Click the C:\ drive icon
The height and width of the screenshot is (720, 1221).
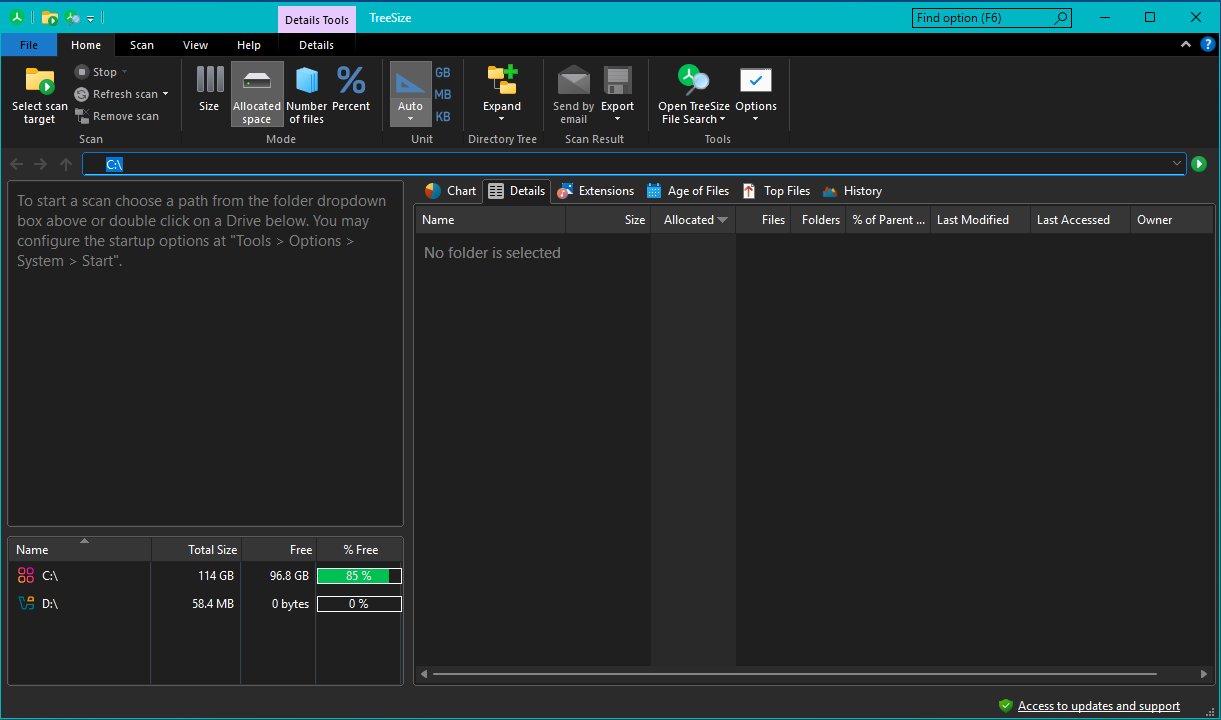[x=26, y=576]
